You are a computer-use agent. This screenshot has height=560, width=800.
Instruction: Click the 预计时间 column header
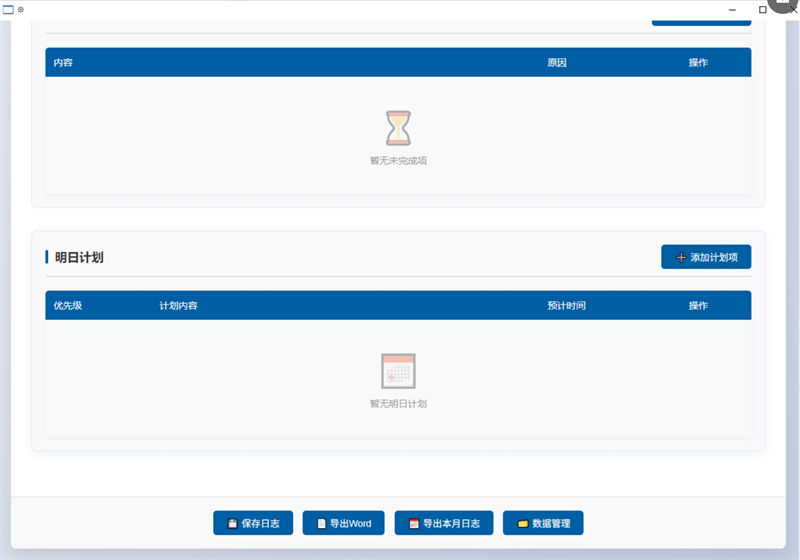point(566,306)
